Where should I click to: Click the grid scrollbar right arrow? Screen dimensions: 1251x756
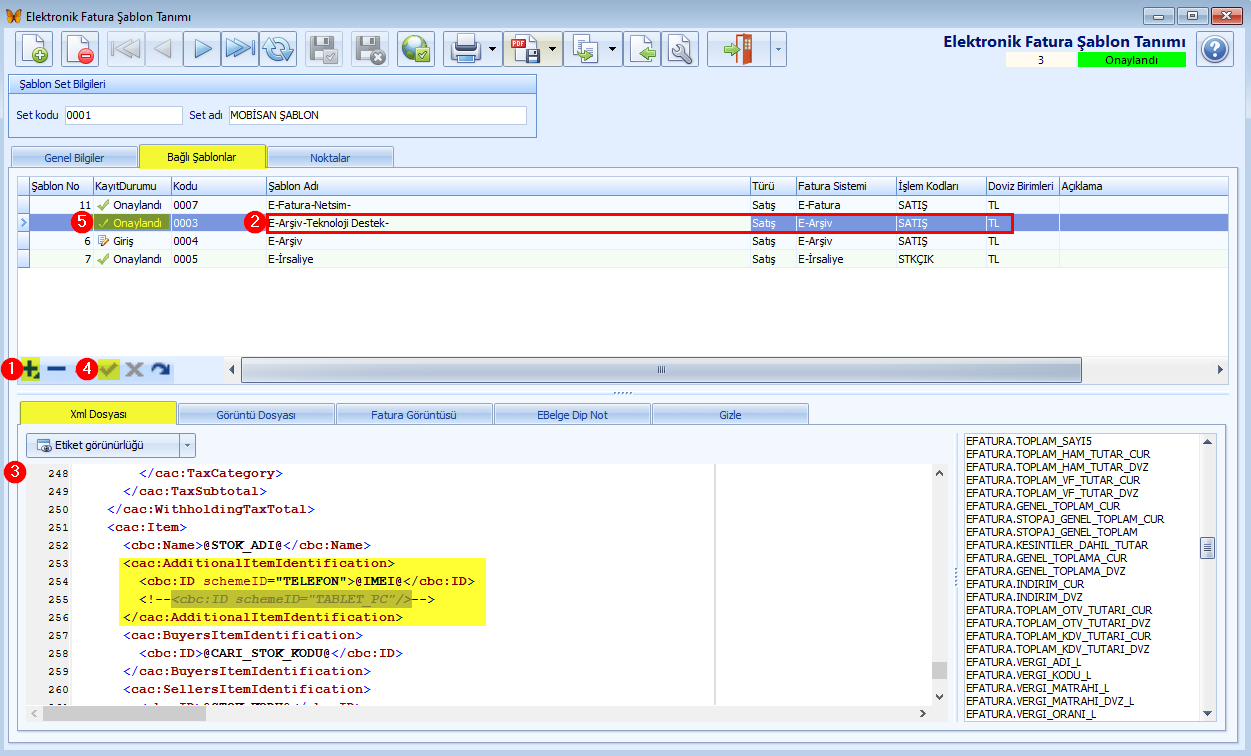point(1220,369)
